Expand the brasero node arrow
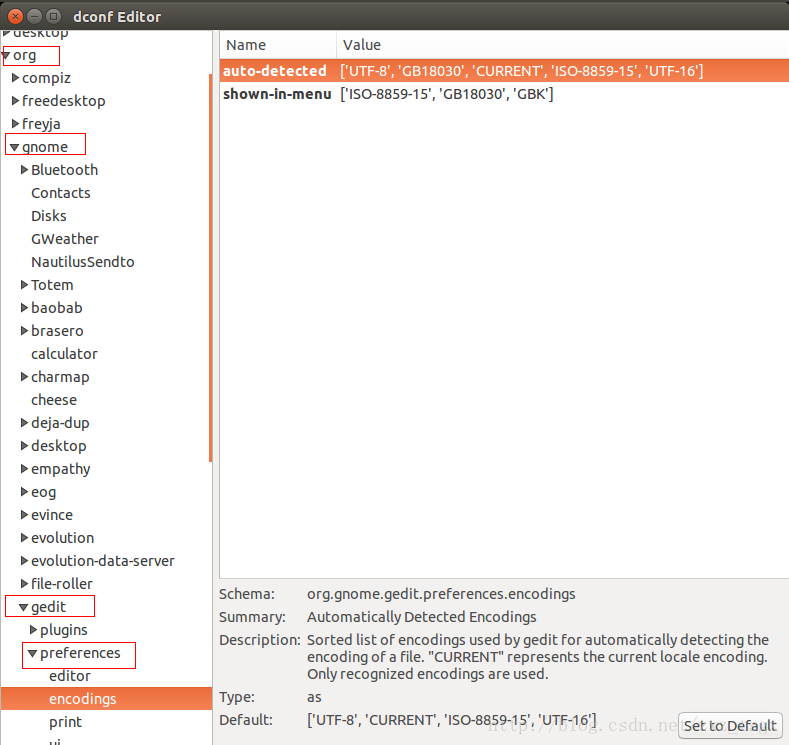Viewport: 789px width, 745px height. pyautogui.click(x=24, y=330)
